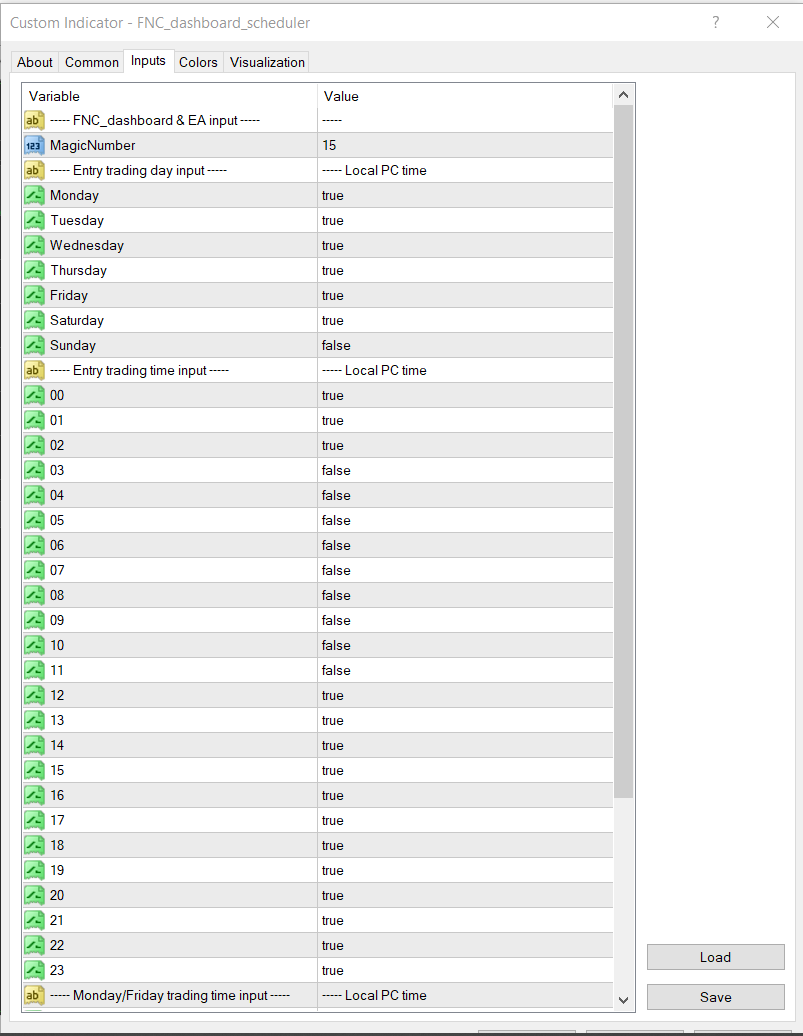Click the scrollbar down arrow
803x1036 pixels.
point(624,998)
